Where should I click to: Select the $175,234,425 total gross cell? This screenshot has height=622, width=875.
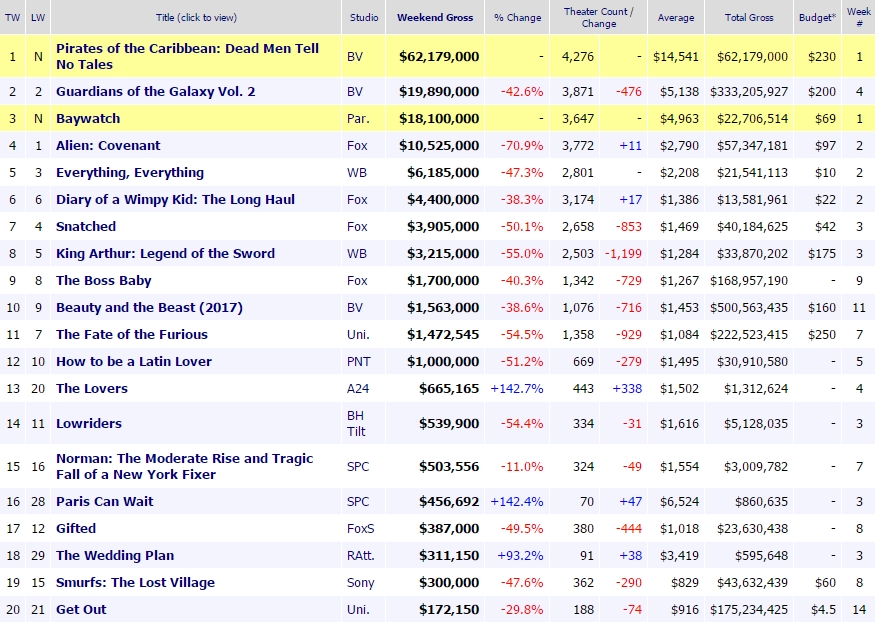pyautogui.click(x=749, y=609)
